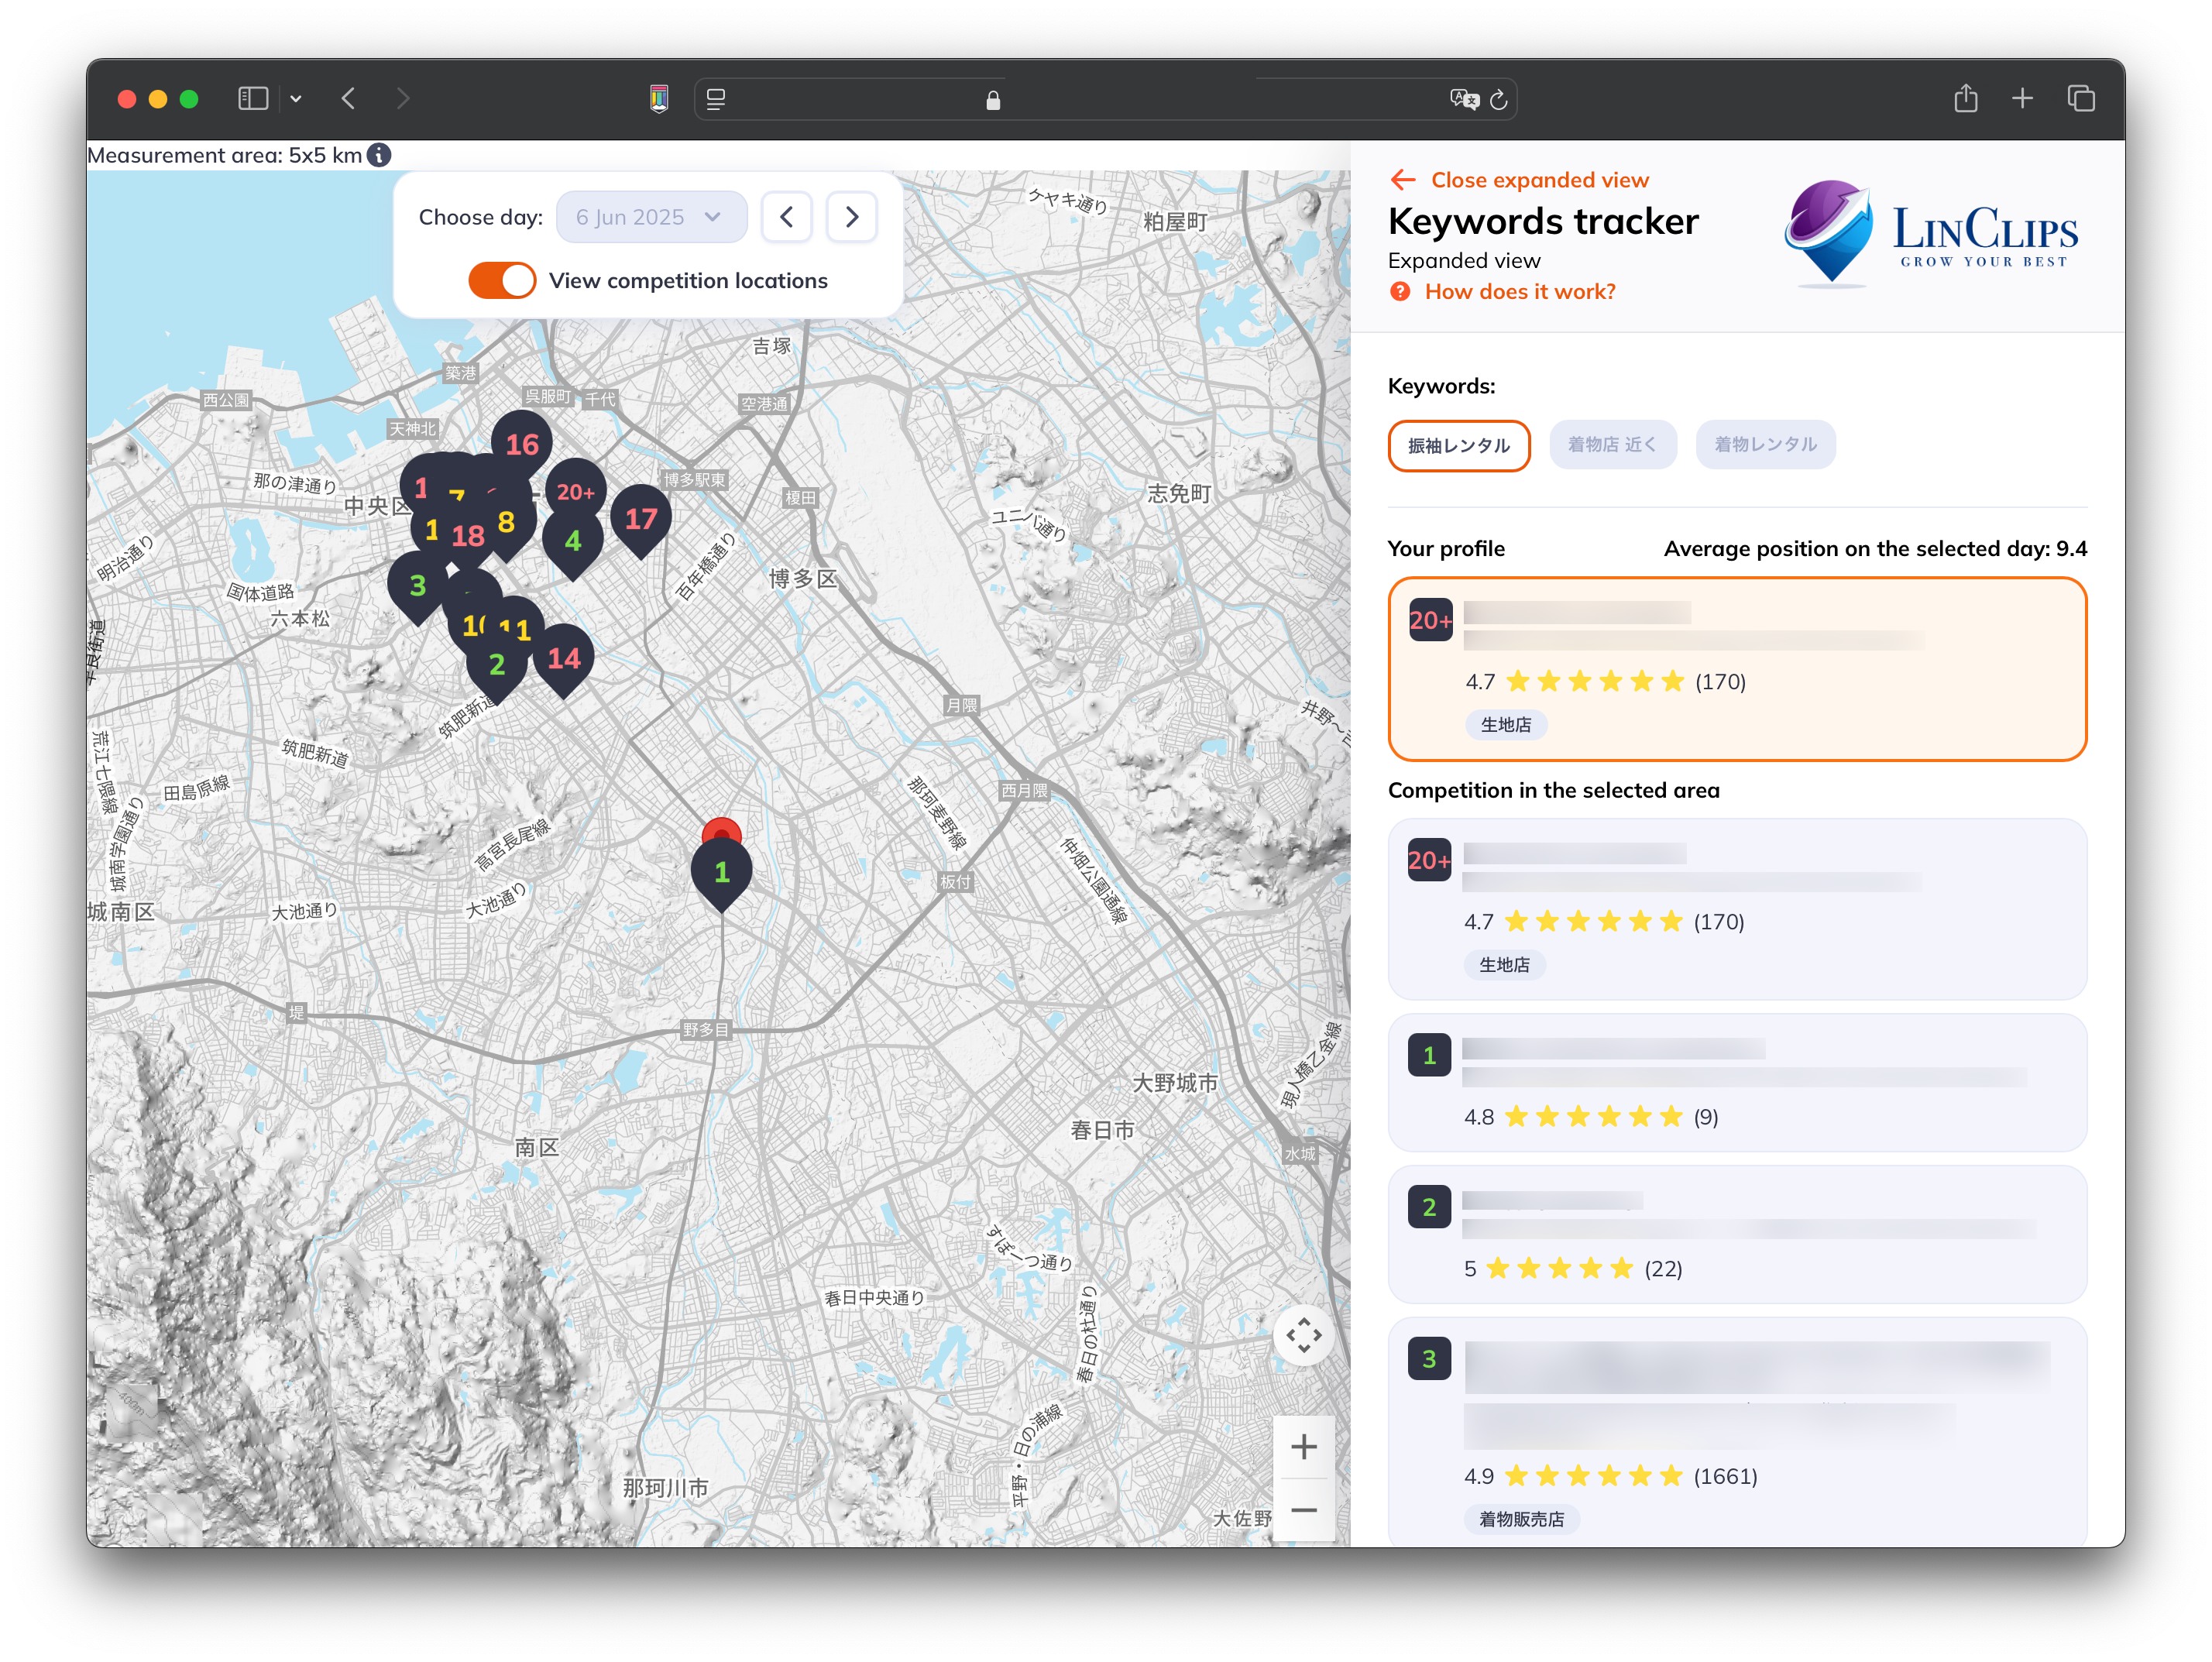This screenshot has width=2212, height=1662.
Task: Show measurement area info tooltip icon
Action: coord(379,155)
